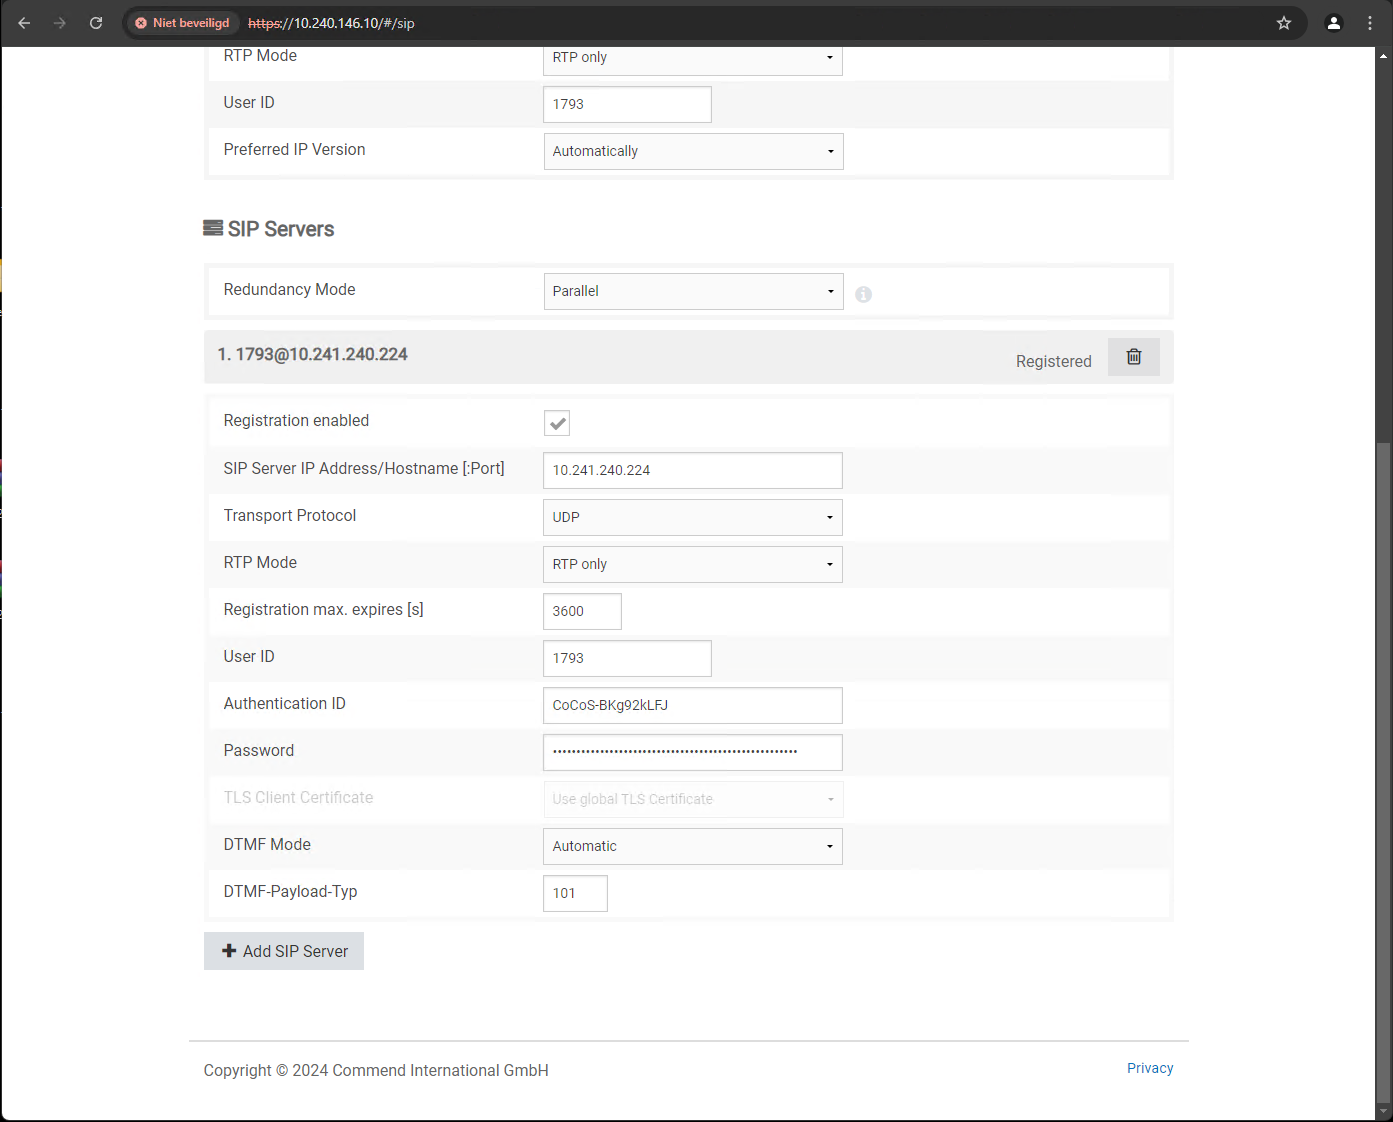Go back using the browser back arrow

[24, 23]
